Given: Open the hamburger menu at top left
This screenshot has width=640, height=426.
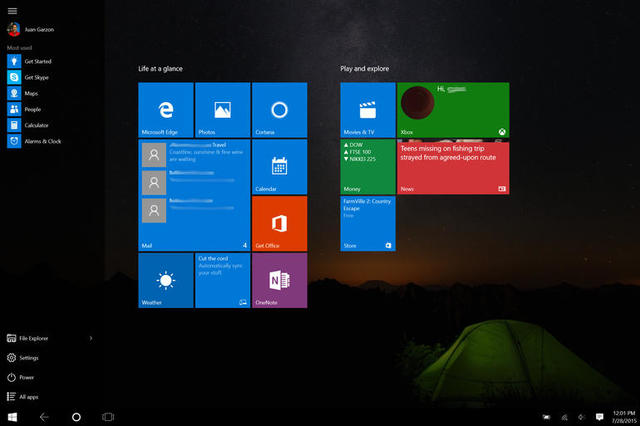Looking at the screenshot, I should (x=12, y=11).
